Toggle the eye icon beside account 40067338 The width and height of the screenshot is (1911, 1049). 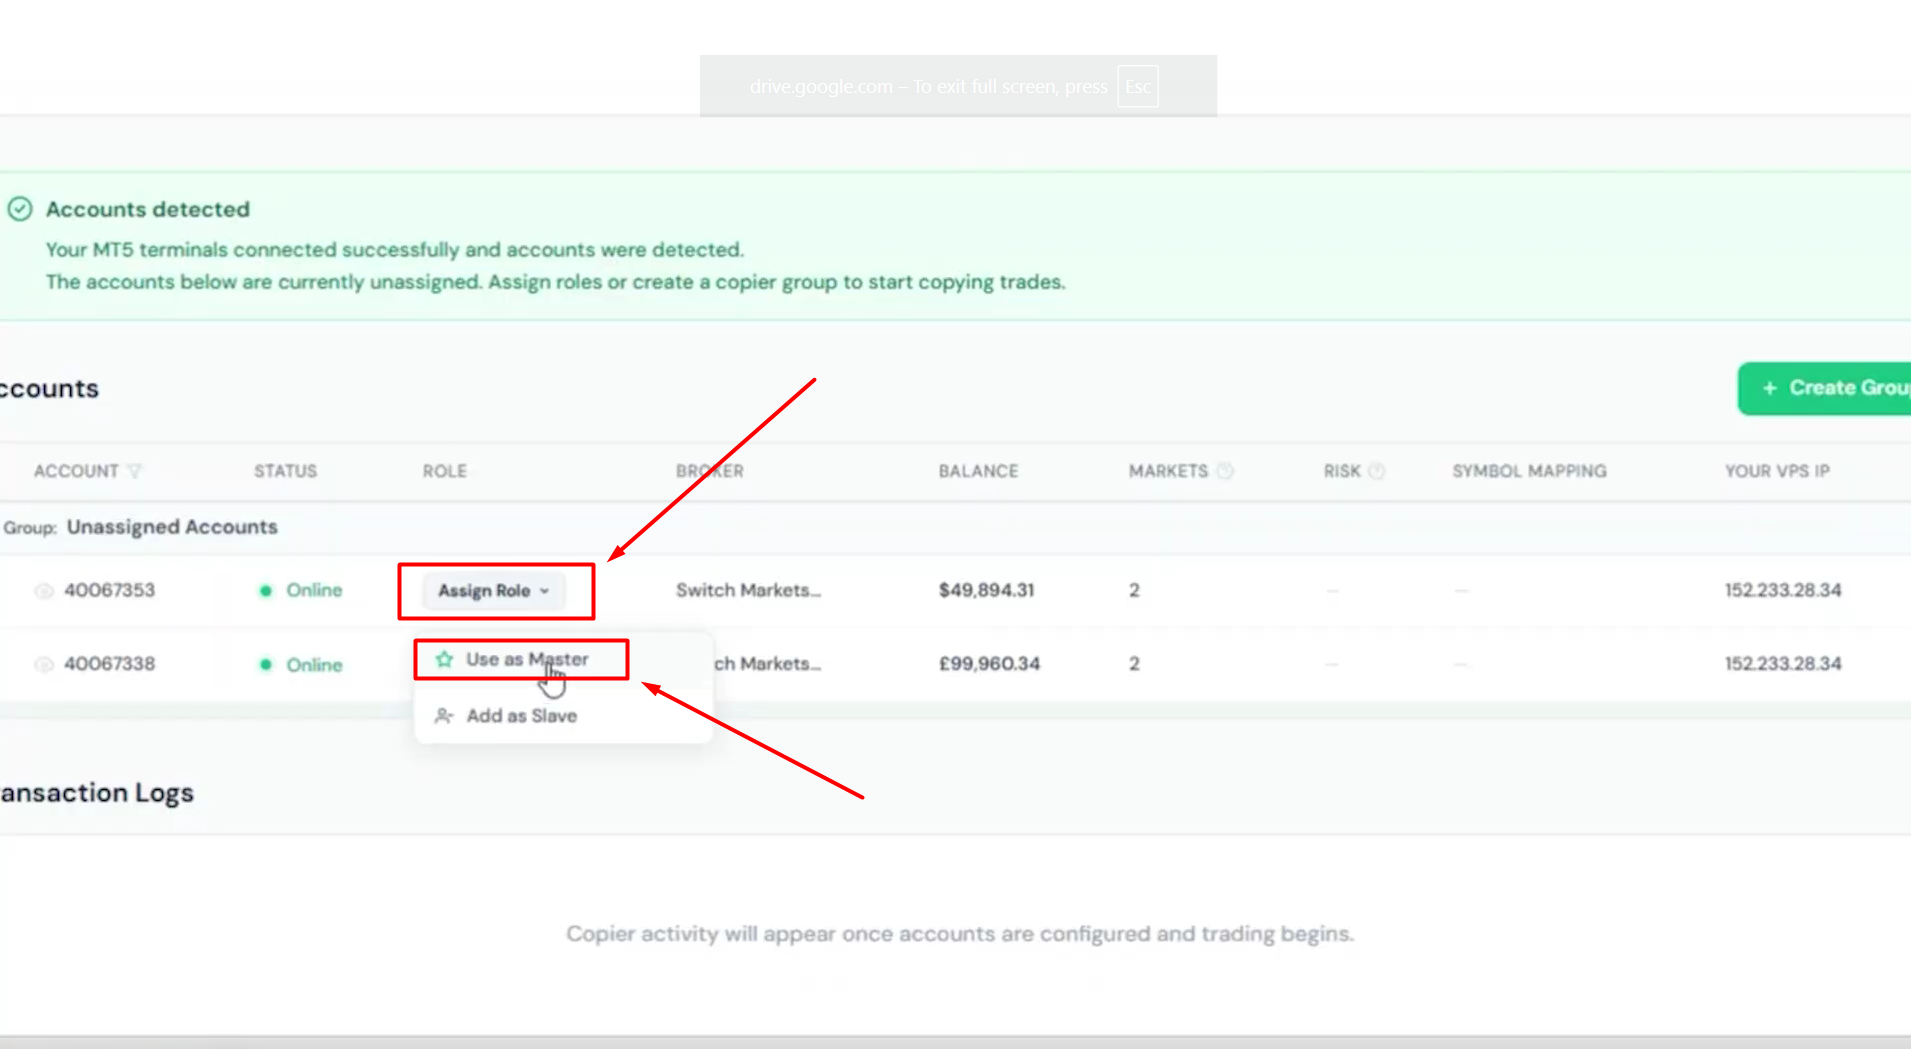click(44, 664)
